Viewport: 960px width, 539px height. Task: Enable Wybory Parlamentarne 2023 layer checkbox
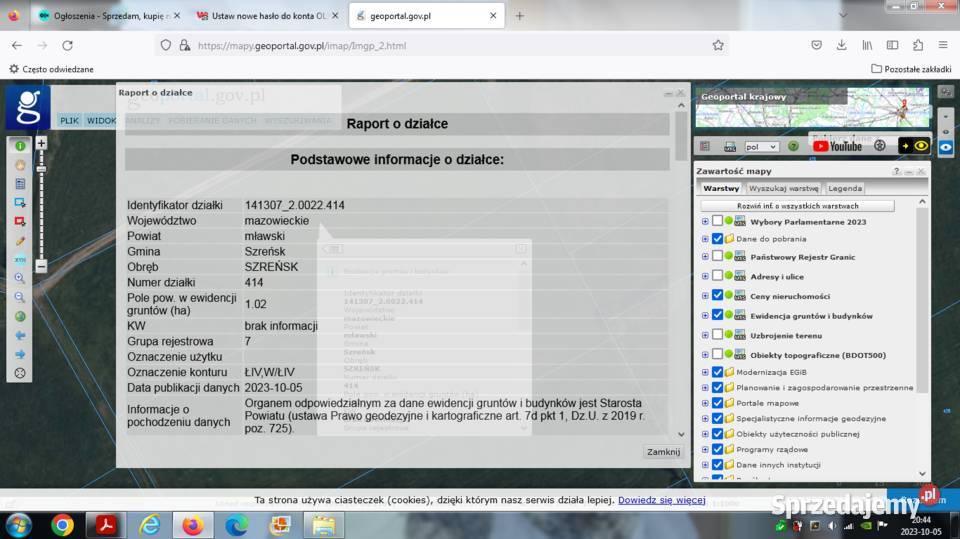[x=717, y=221]
